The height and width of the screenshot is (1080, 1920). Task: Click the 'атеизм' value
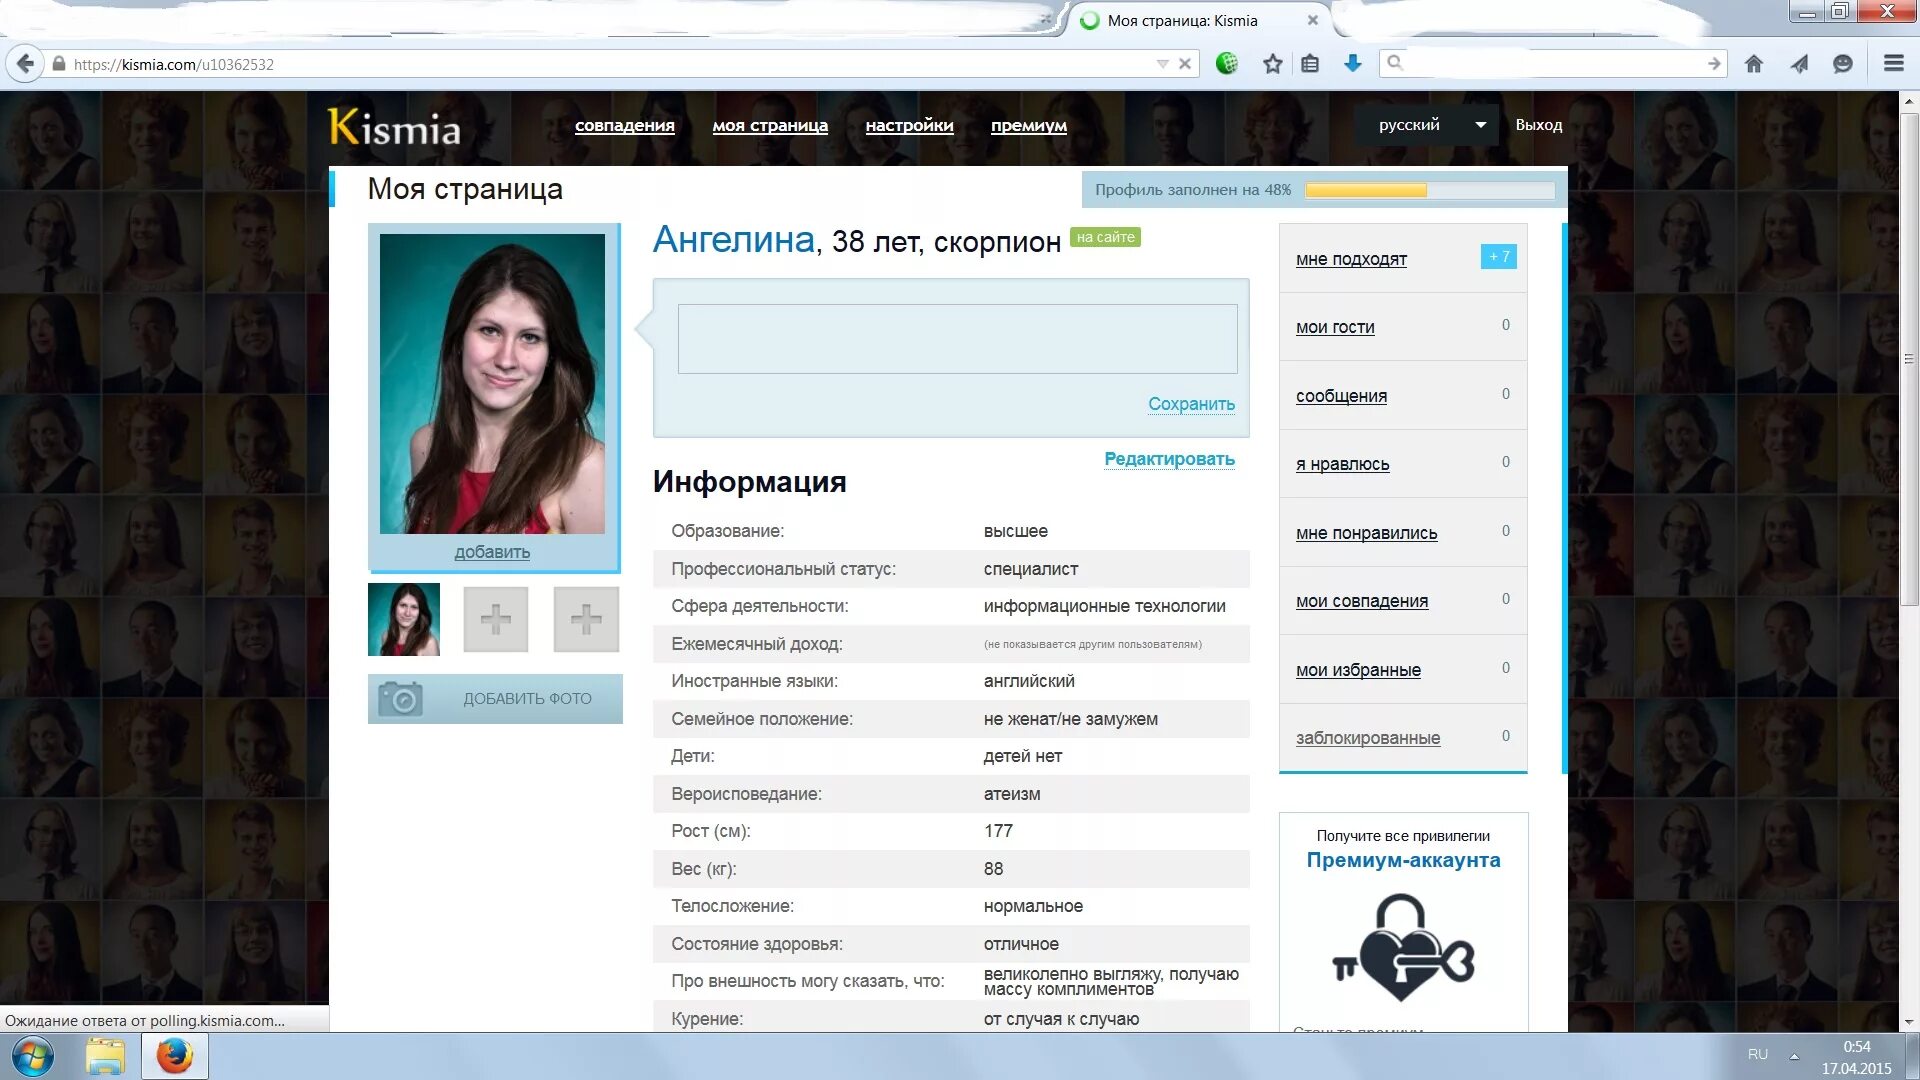click(x=1011, y=794)
